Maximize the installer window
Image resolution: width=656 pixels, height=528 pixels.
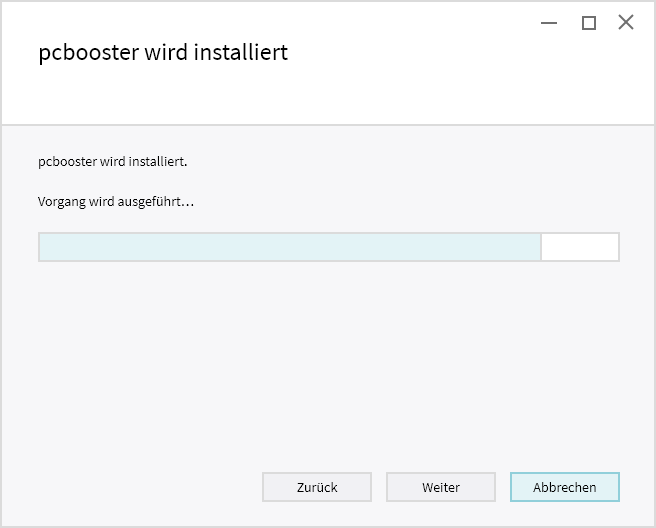click(x=589, y=23)
